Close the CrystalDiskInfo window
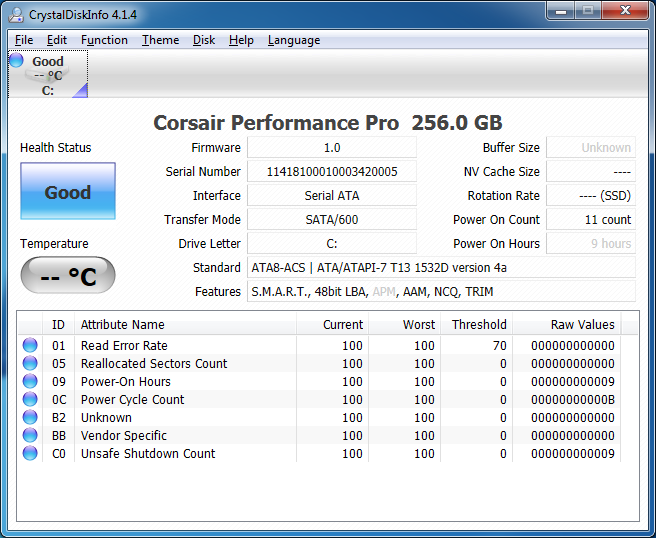656x538 pixels. pyautogui.click(x=625, y=11)
